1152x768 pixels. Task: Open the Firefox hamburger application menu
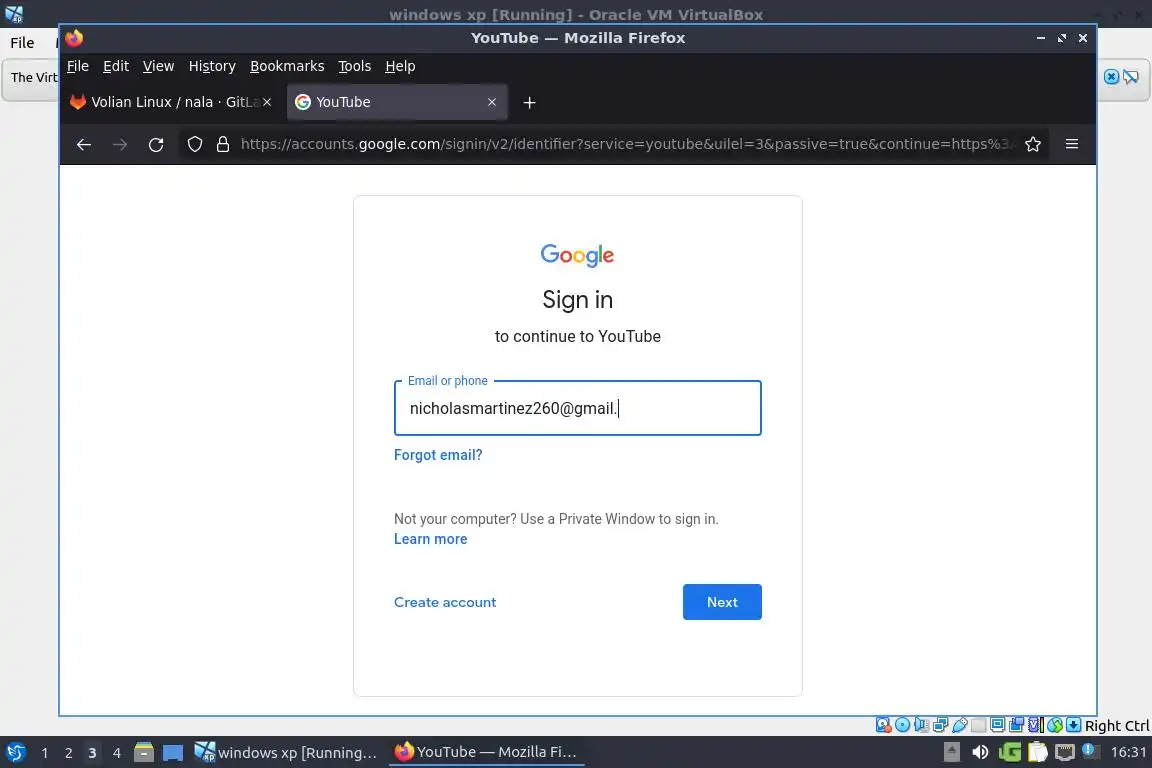point(1072,144)
